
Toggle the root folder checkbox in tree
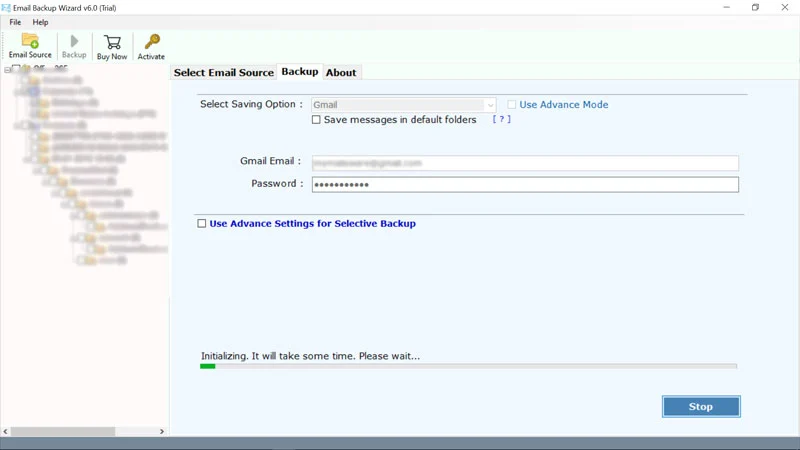click(x=16, y=68)
